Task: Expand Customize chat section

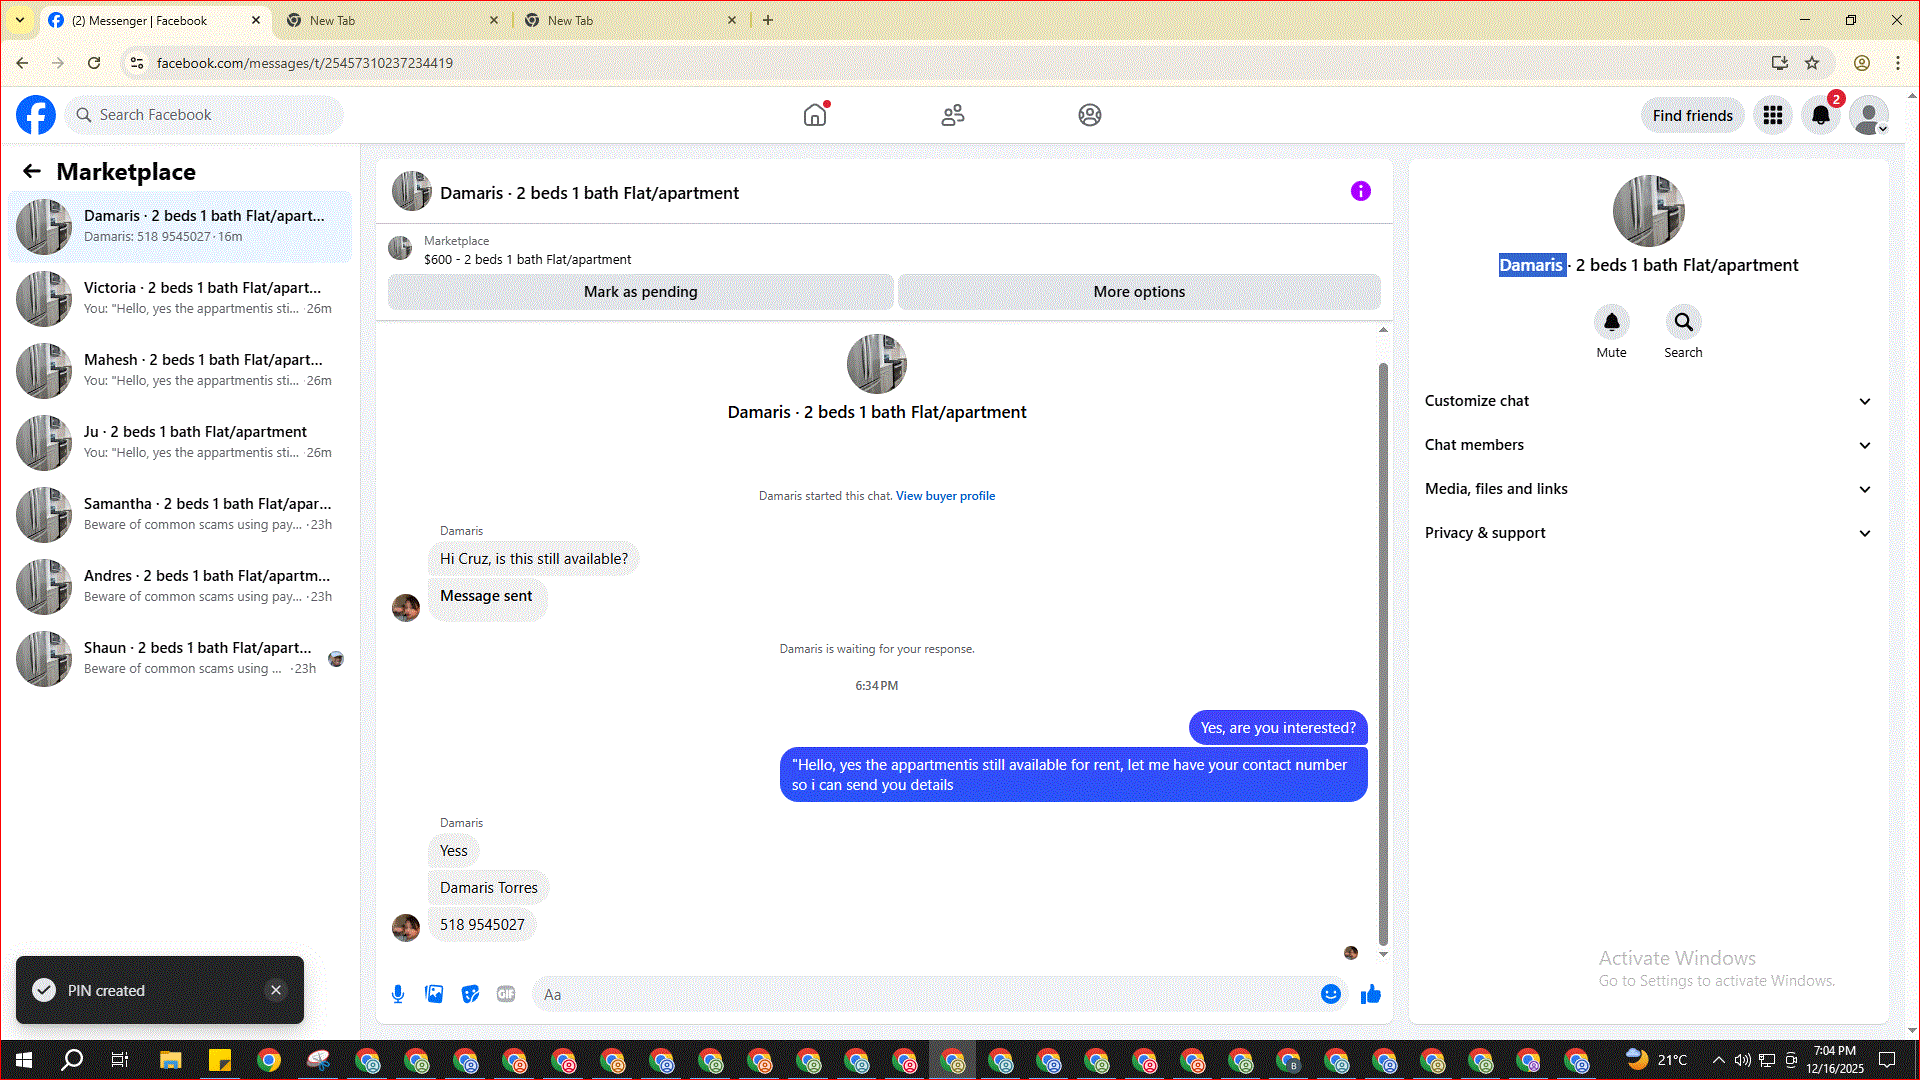Action: point(1648,401)
